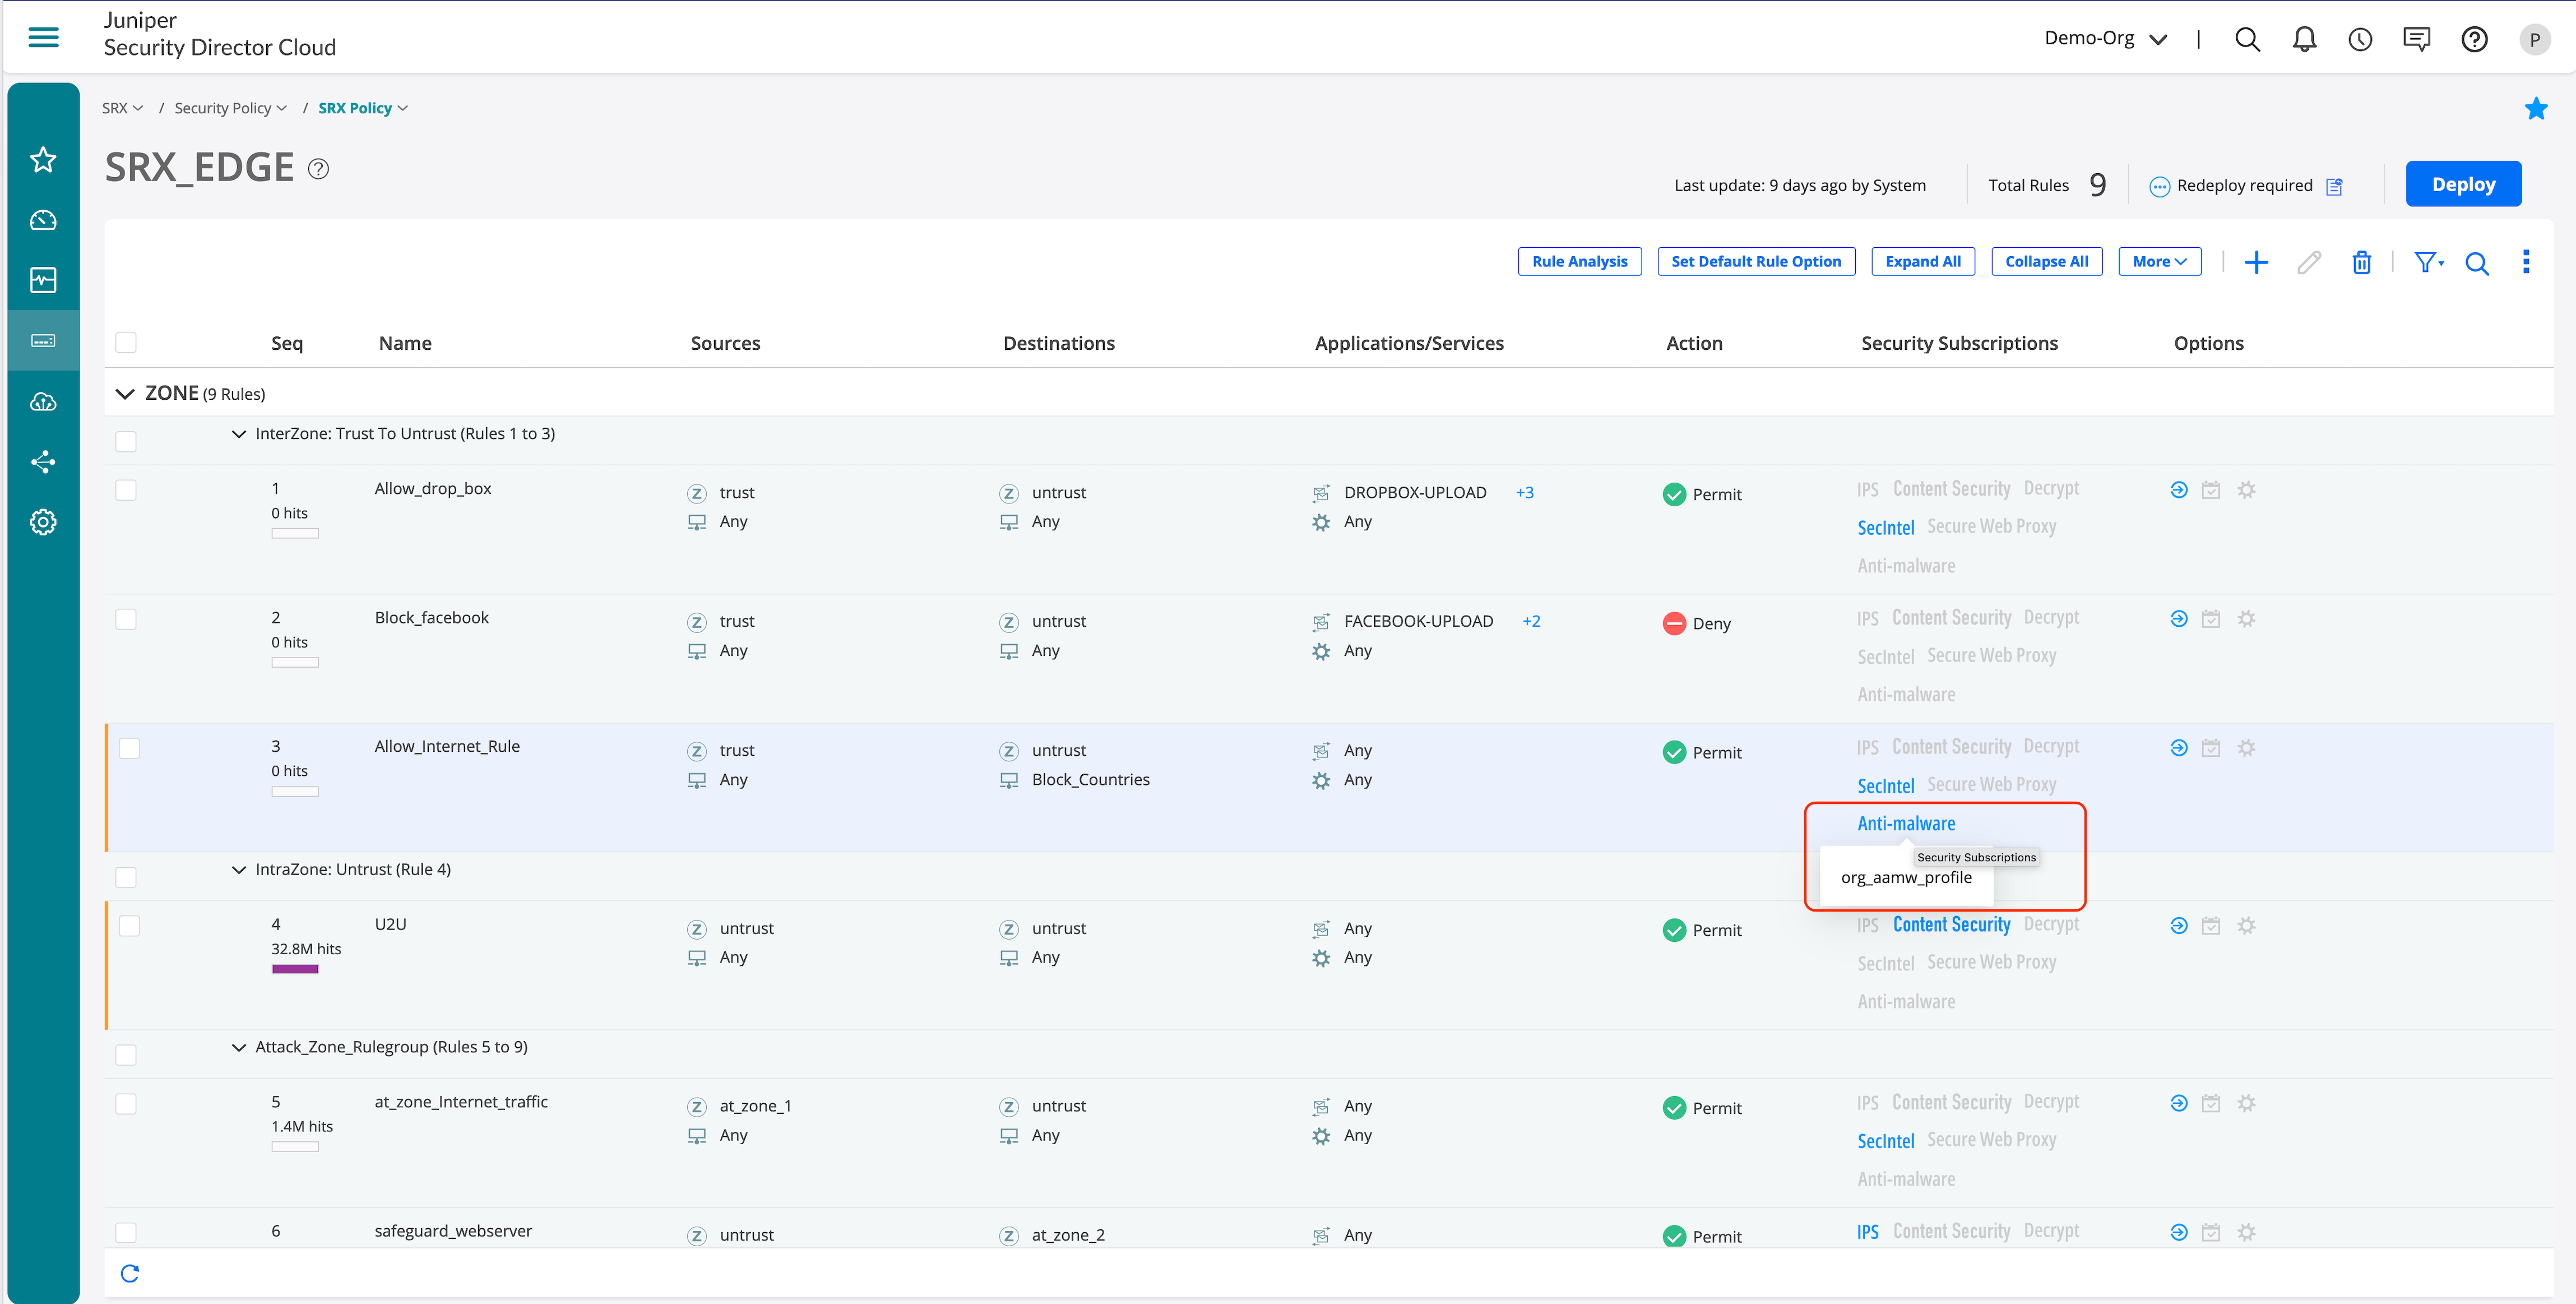
Task: Open the hamburger menu icon
Action: (x=43, y=37)
